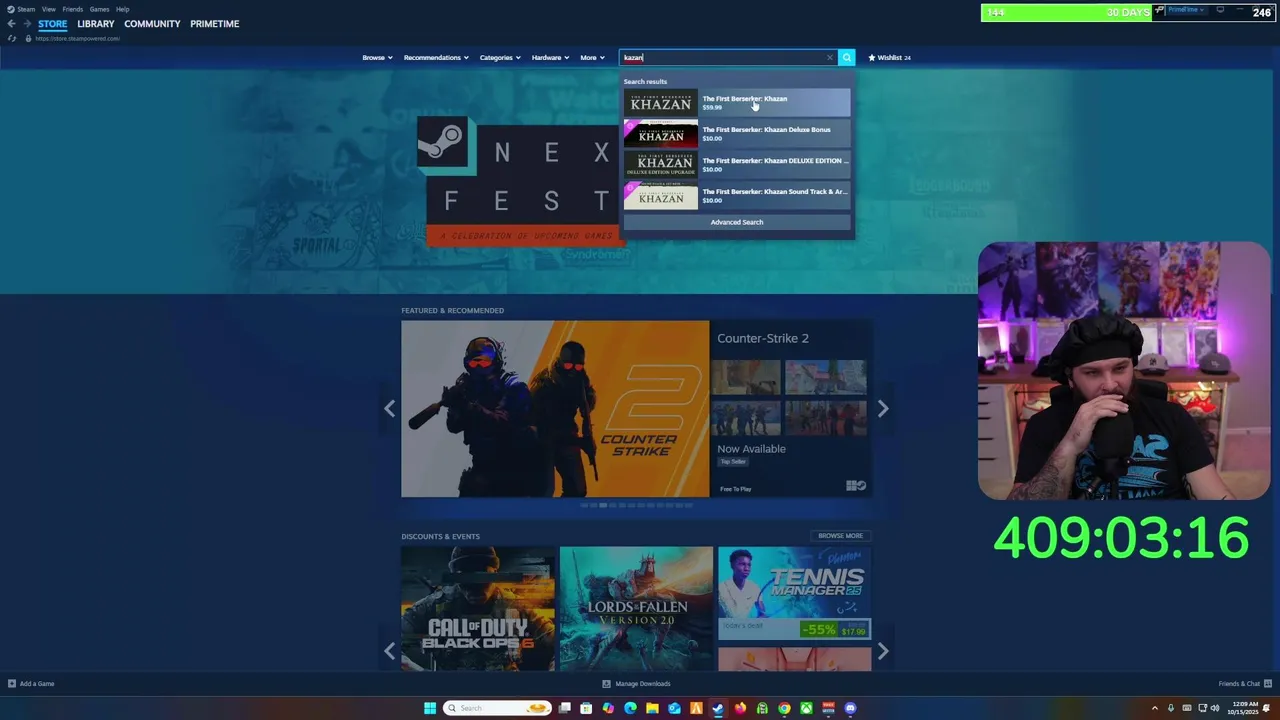1280x720 pixels.
Task: Open Call of Duty Black Ops 6 card
Action: (478, 608)
